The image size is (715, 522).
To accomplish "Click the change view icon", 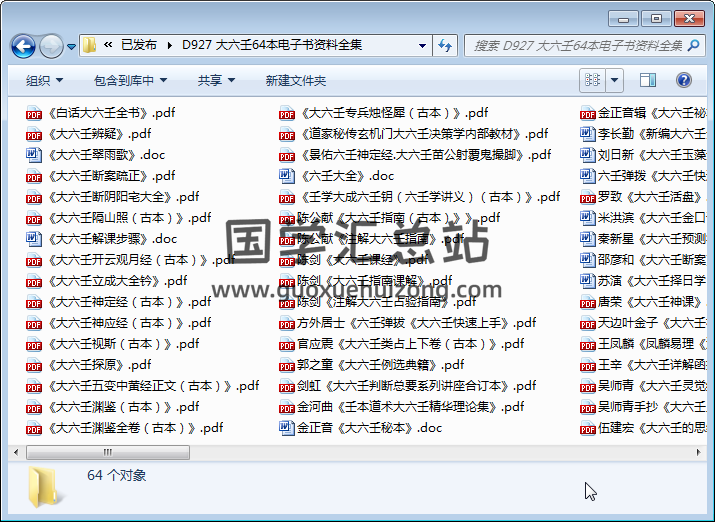I will click(593, 80).
